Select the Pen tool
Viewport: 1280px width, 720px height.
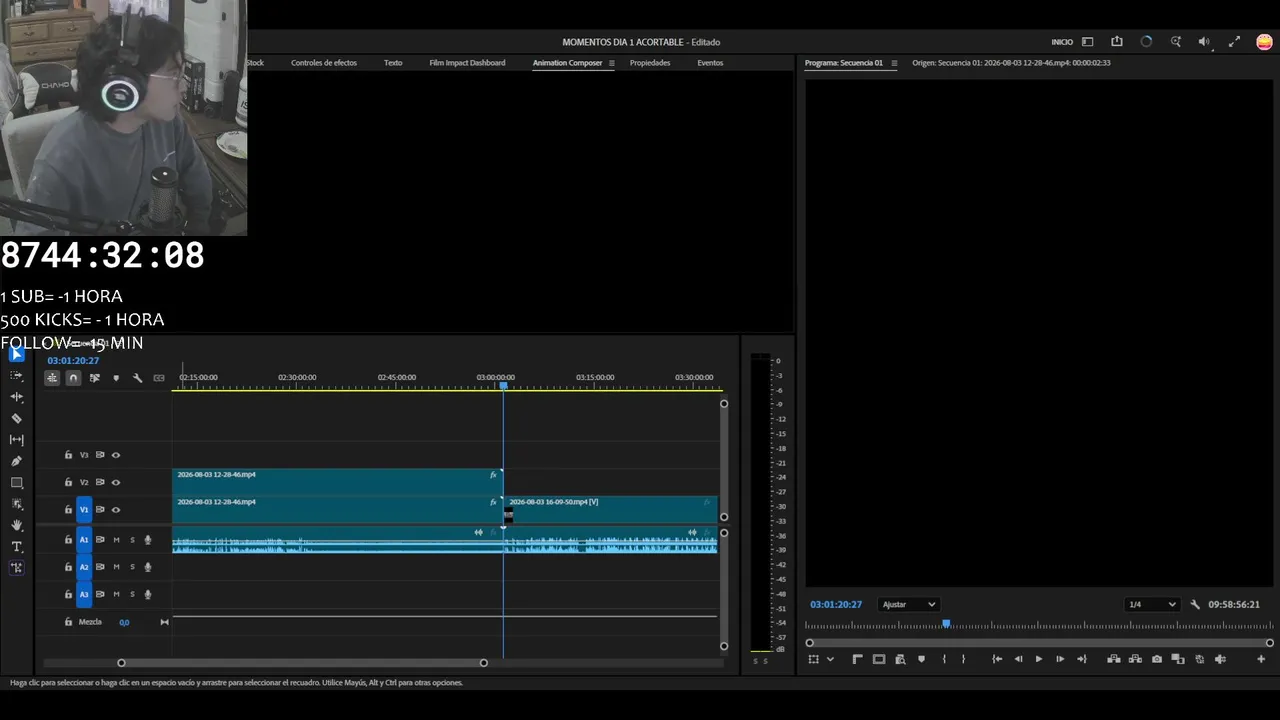(16, 461)
